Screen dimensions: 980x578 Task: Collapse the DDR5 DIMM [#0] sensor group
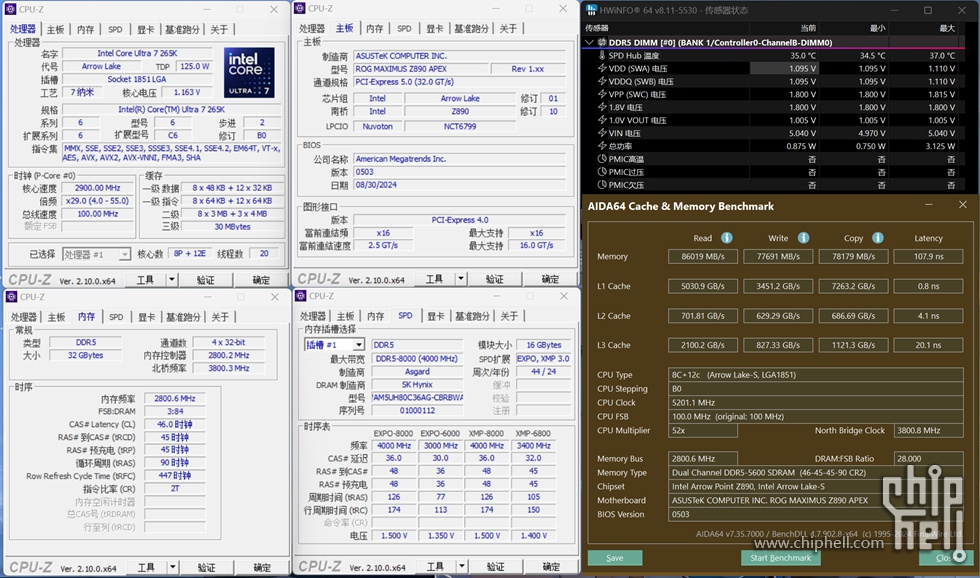[589, 42]
